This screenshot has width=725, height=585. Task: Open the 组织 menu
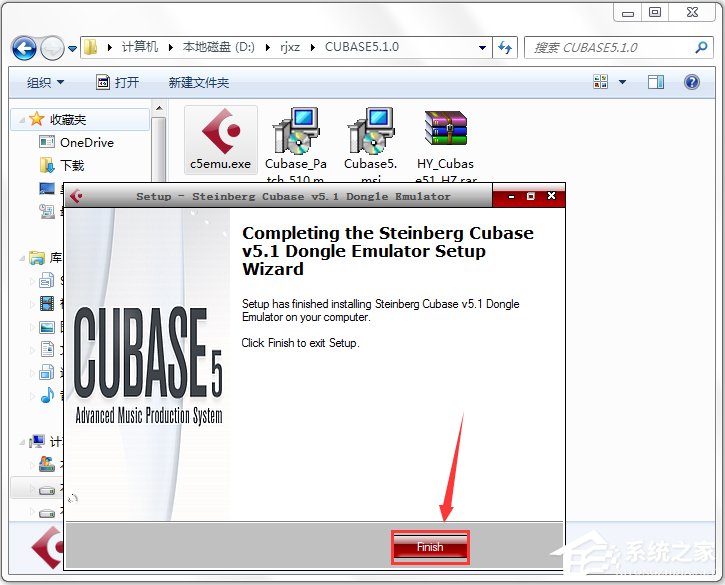click(45, 83)
